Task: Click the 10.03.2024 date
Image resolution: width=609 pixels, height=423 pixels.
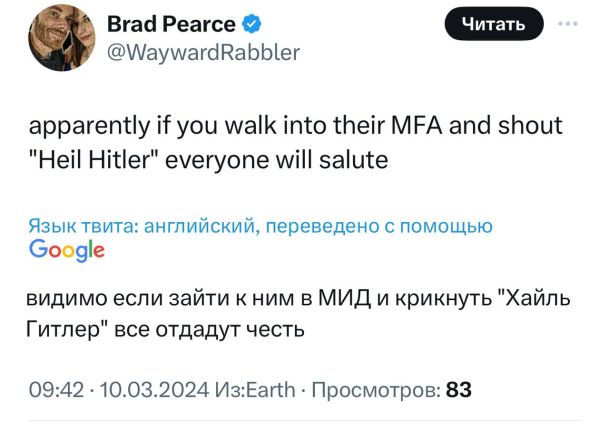Action: 150,389
